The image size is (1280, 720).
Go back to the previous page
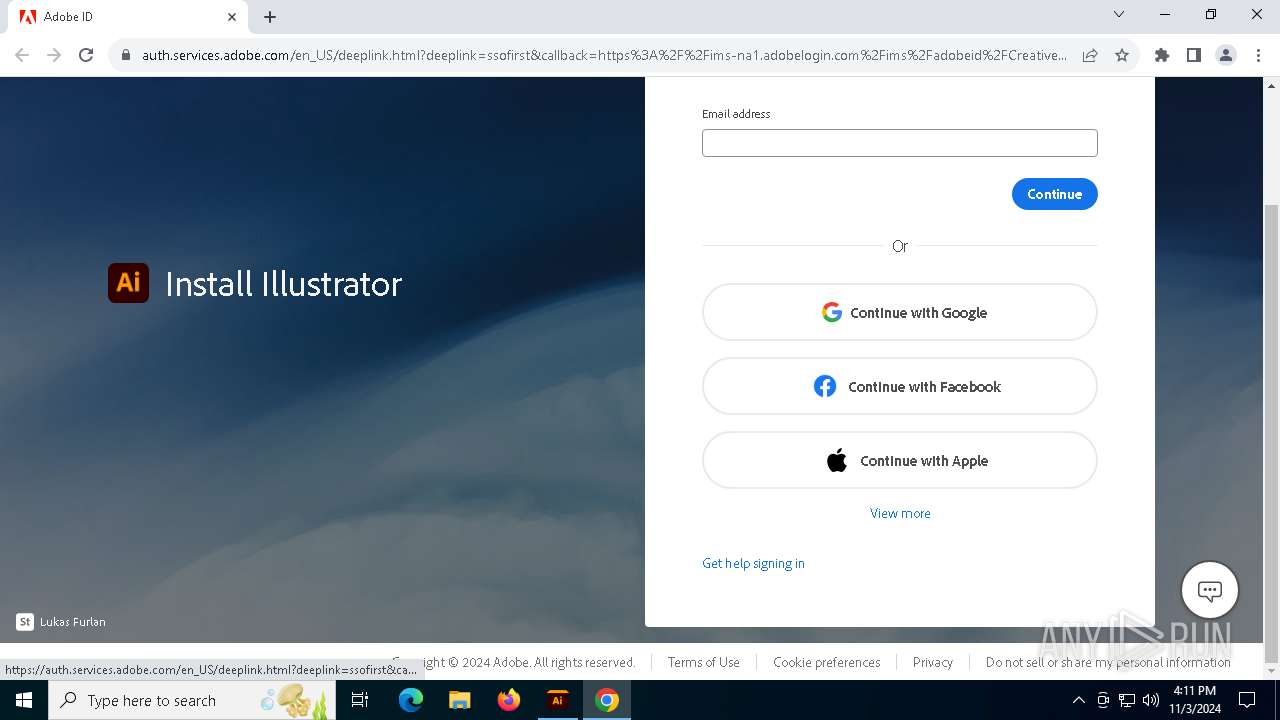click(x=22, y=55)
